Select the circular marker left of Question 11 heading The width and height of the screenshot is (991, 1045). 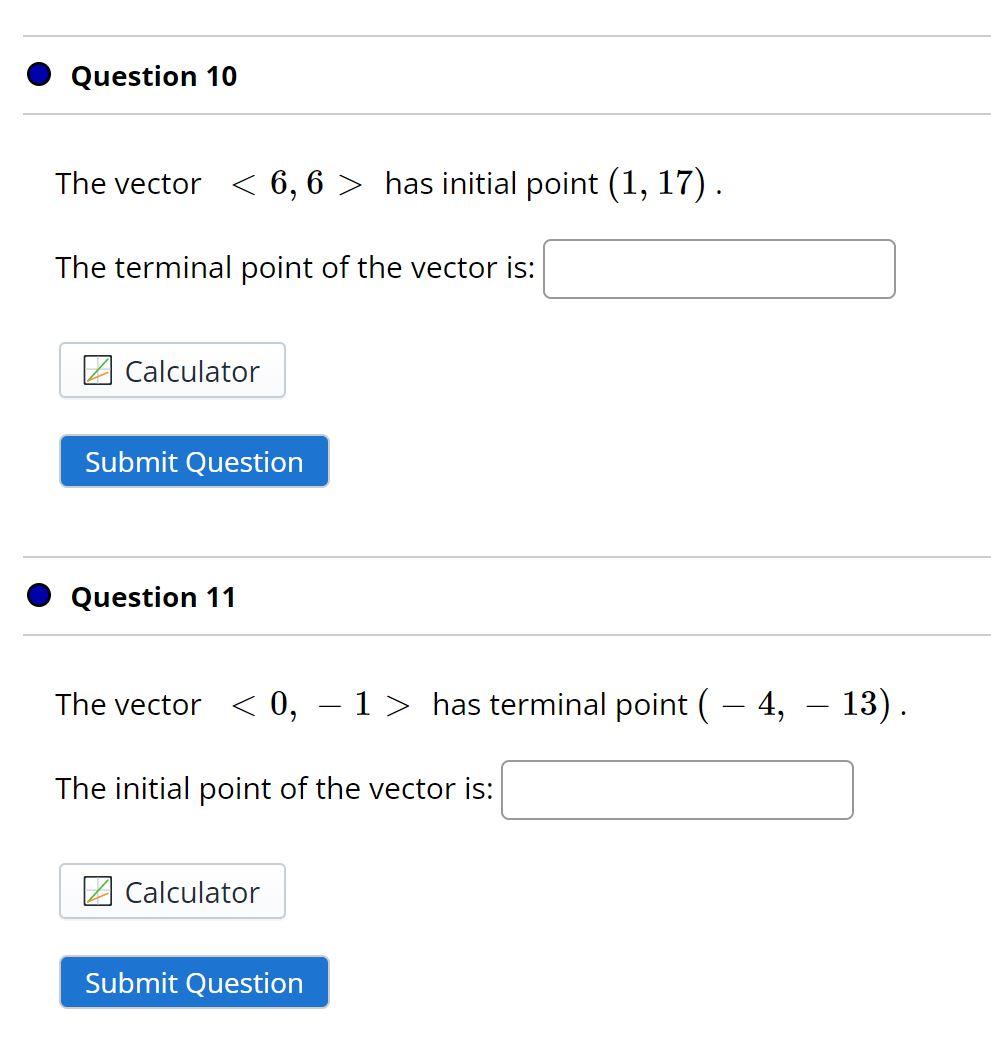pos(38,595)
